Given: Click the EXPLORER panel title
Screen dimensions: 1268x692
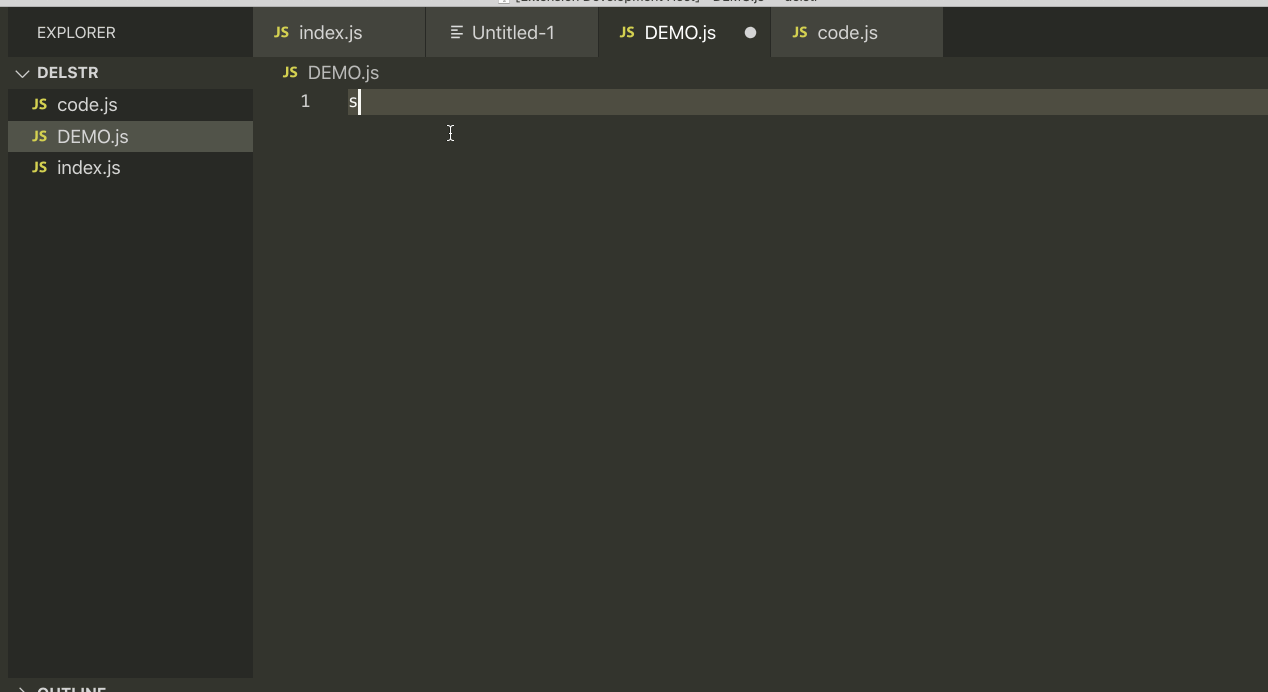Looking at the screenshot, I should [x=76, y=33].
